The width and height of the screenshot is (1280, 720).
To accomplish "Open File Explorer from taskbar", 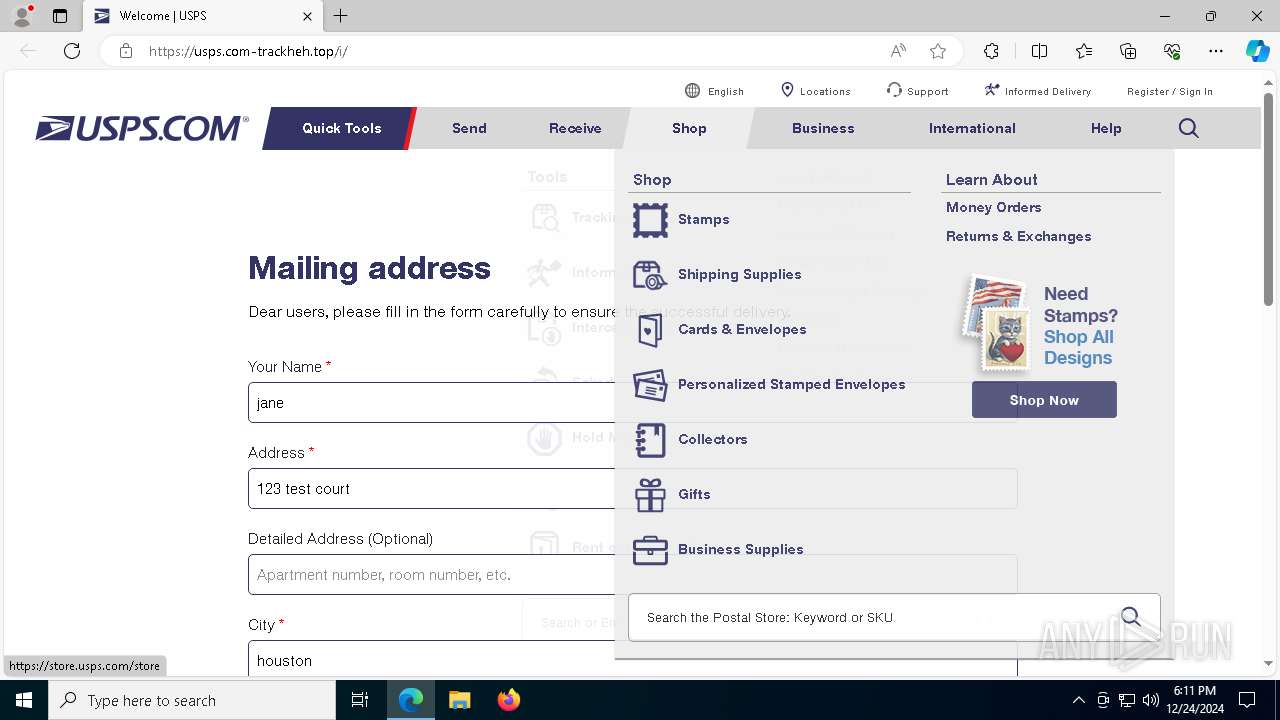I will click(459, 700).
